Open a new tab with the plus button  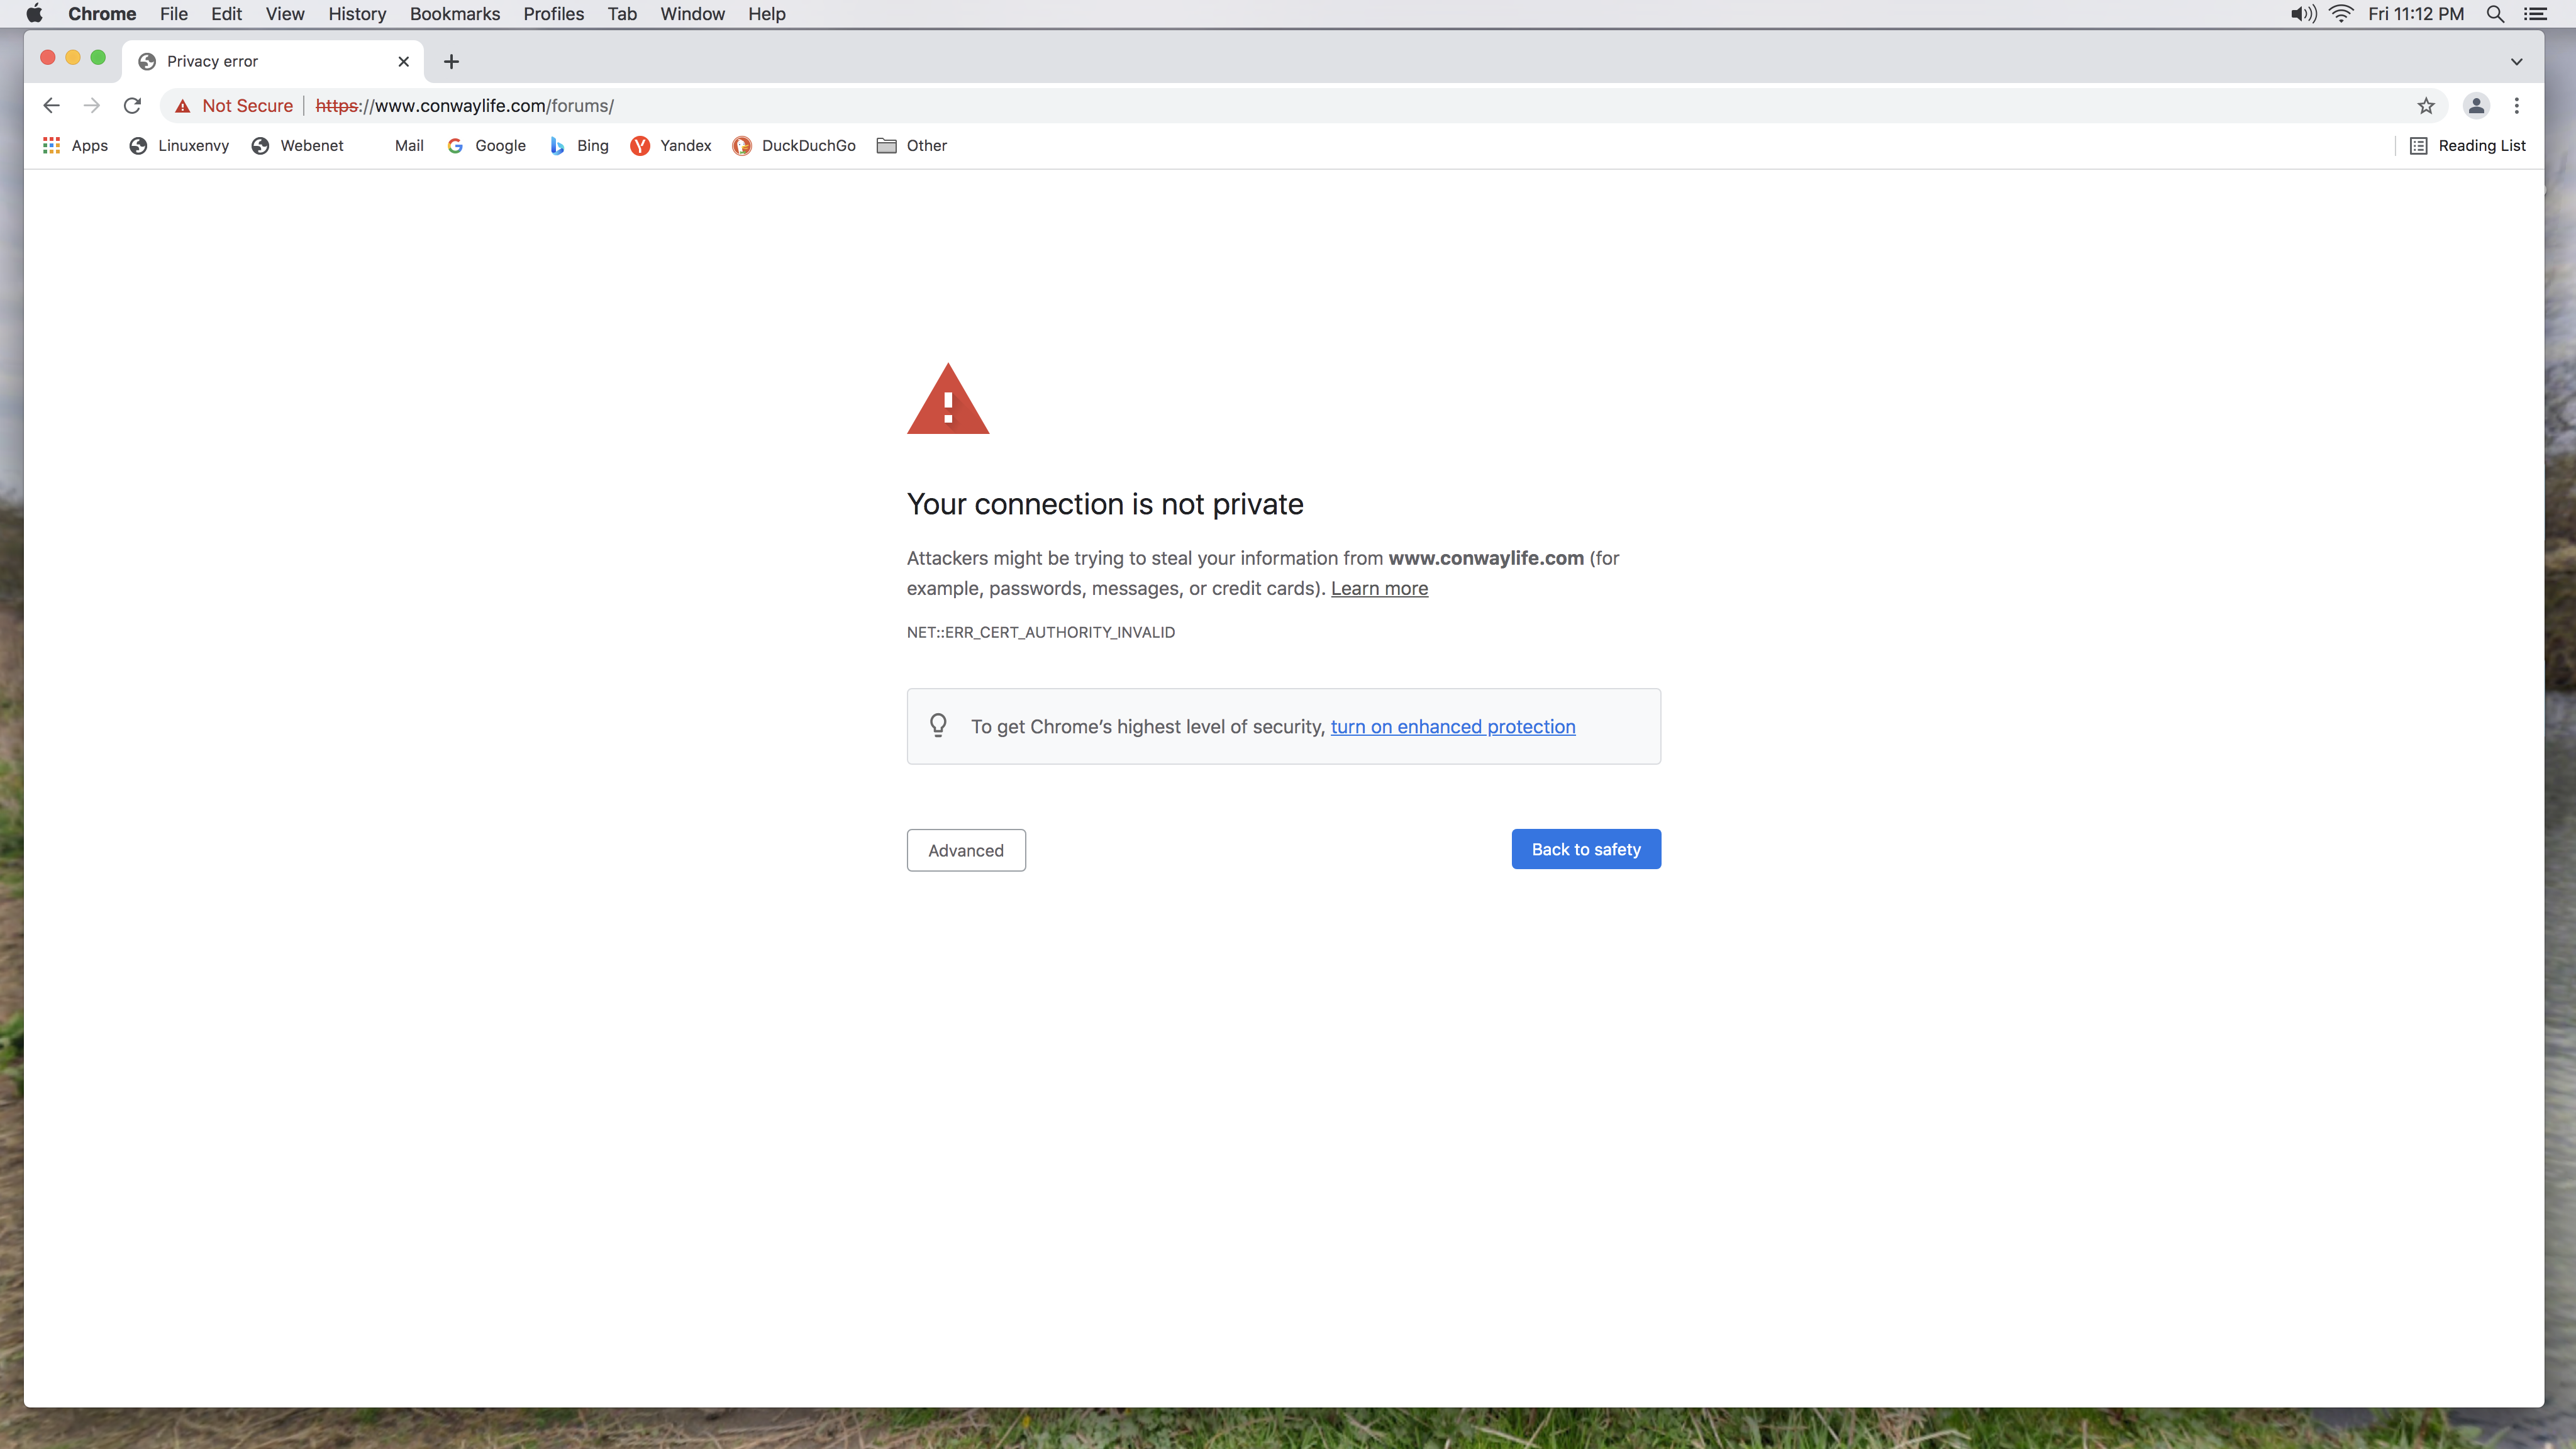pyautogui.click(x=452, y=62)
